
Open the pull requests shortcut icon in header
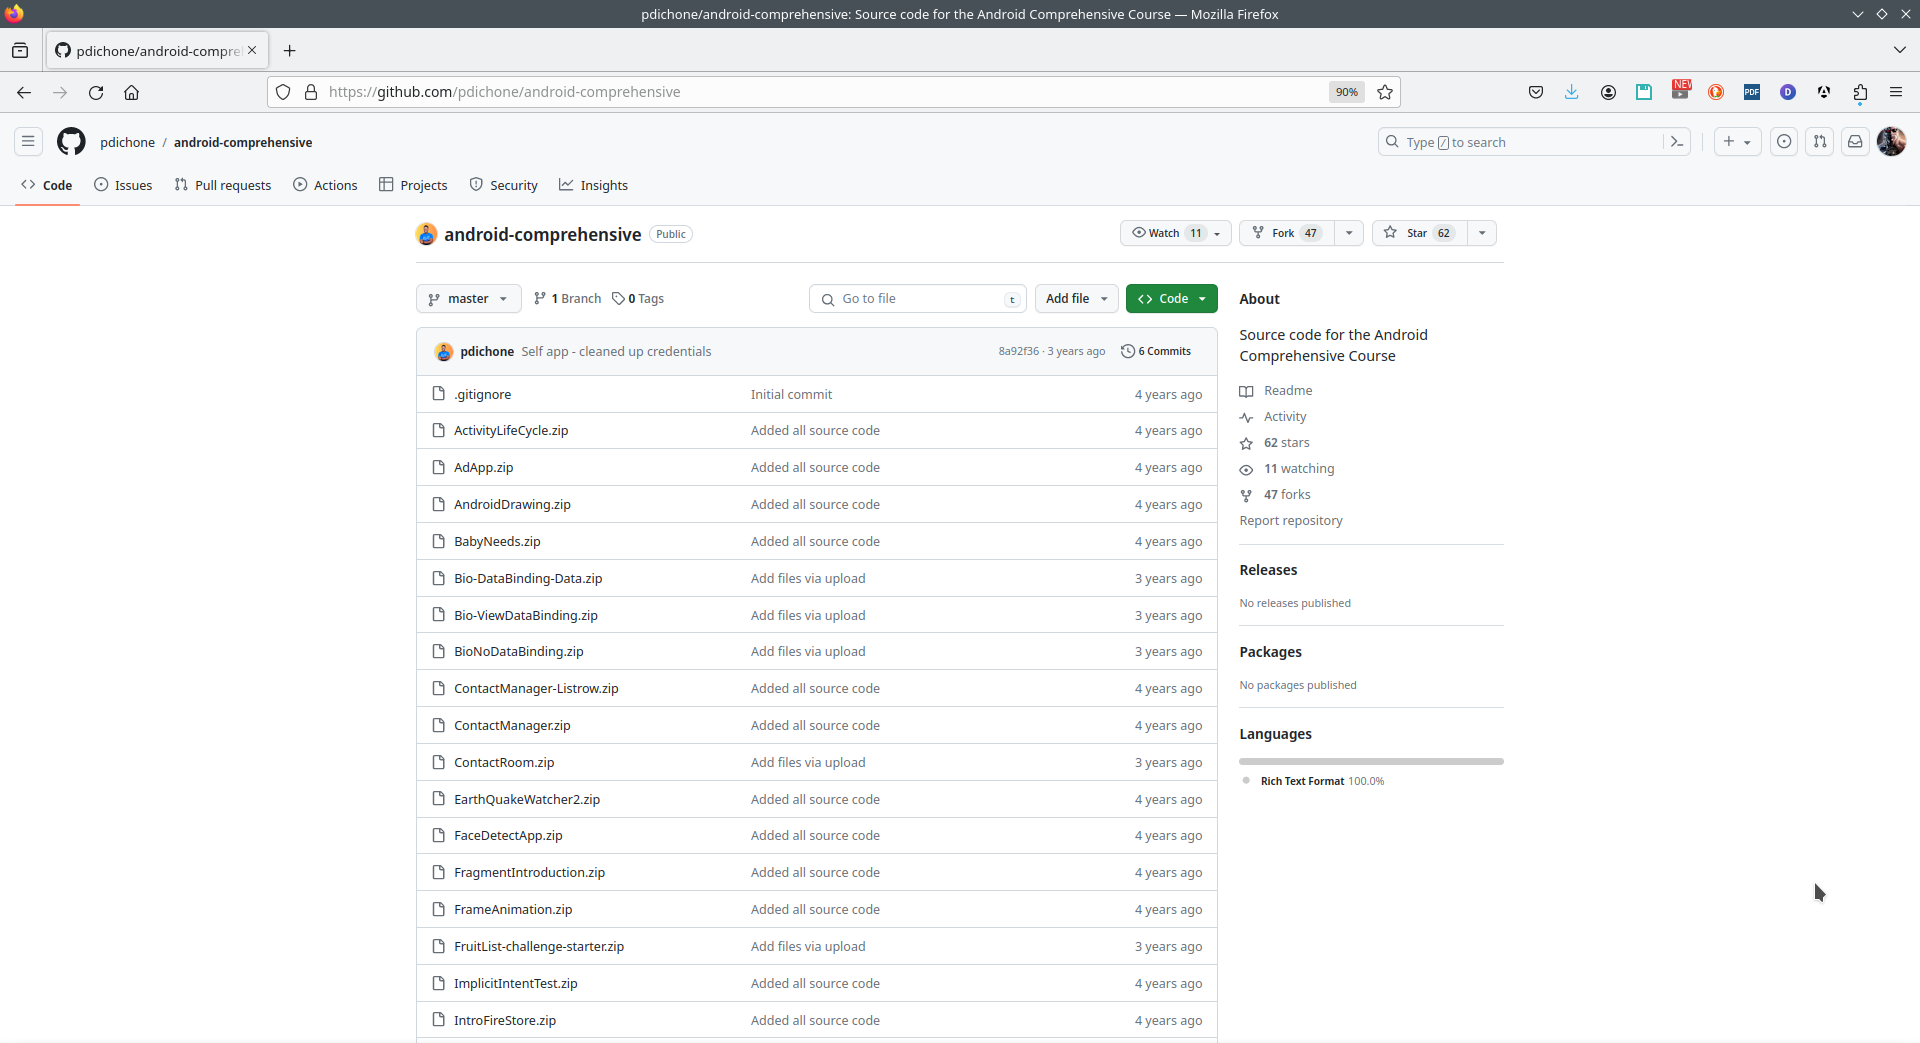pos(1820,142)
